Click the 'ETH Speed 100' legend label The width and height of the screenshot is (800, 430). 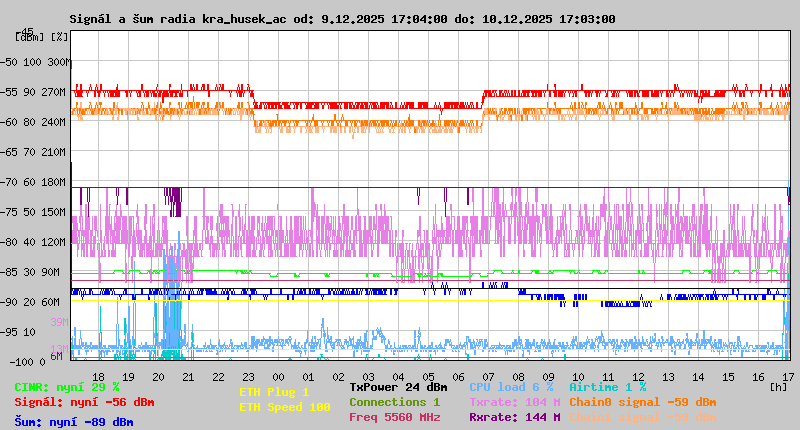coord(285,407)
